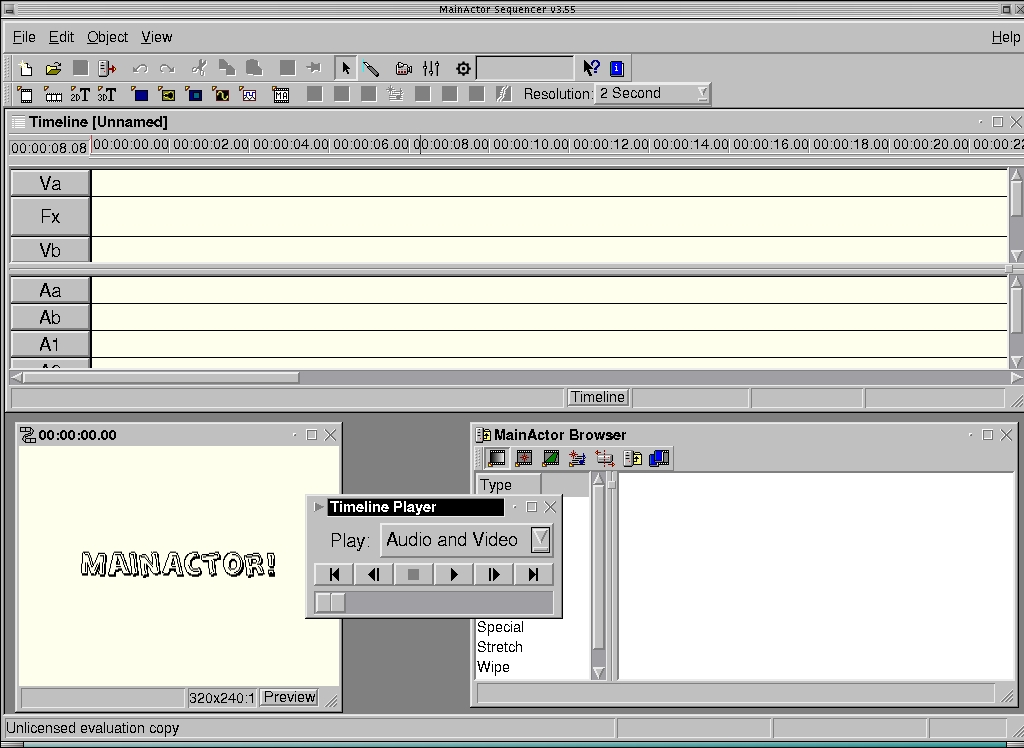This screenshot has width=1024, height=748.
Task: Open the Object menu
Action: click(107, 37)
